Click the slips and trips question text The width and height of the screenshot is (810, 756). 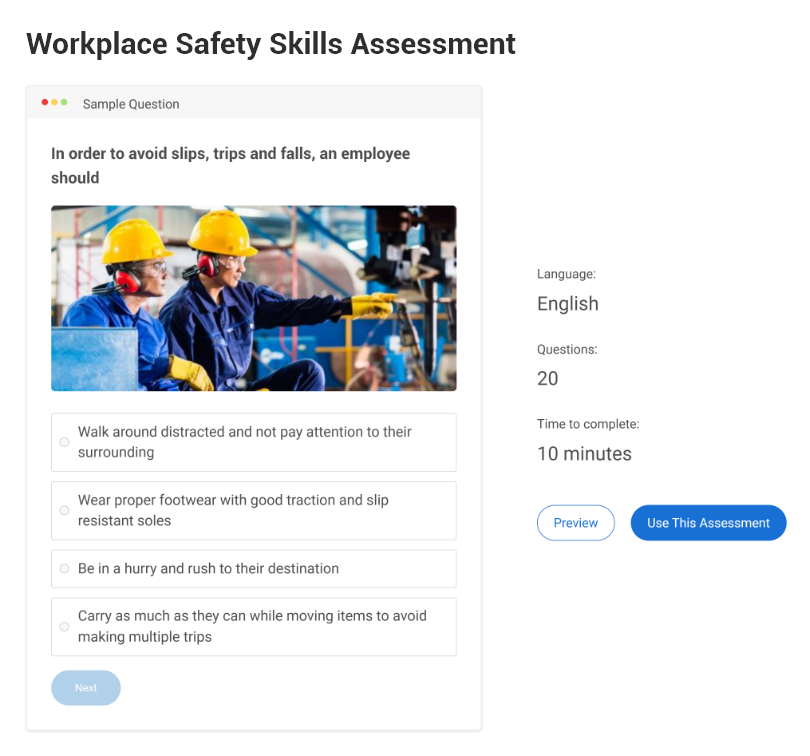230,165
